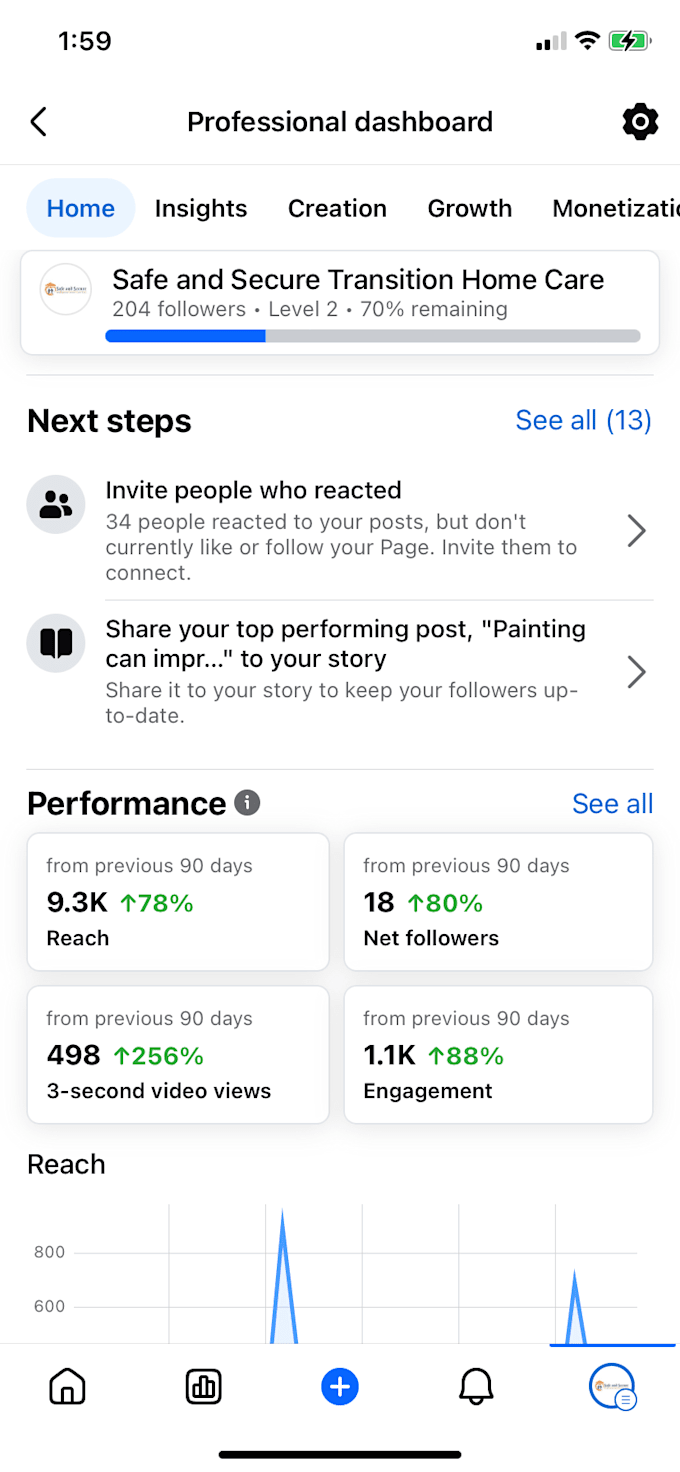Tap the Level 2 progress bar
This screenshot has width=680, height=1472.
pos(373,336)
